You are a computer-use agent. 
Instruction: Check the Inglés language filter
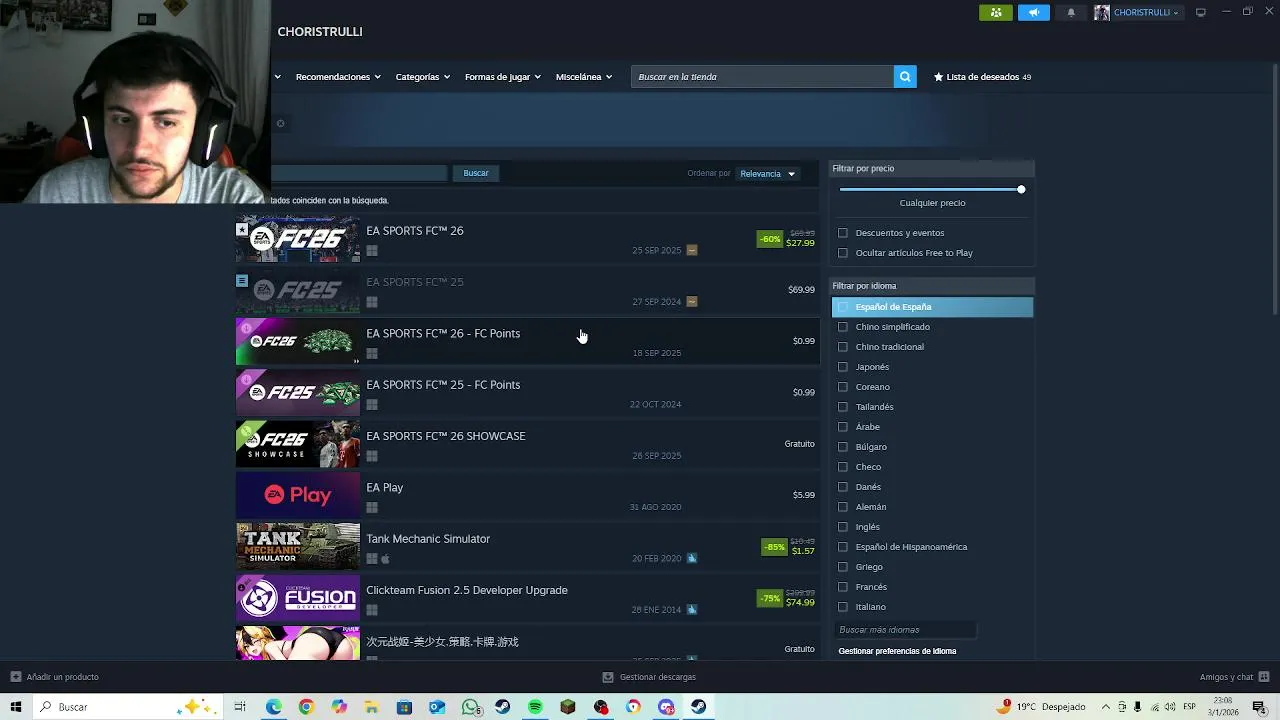point(842,527)
